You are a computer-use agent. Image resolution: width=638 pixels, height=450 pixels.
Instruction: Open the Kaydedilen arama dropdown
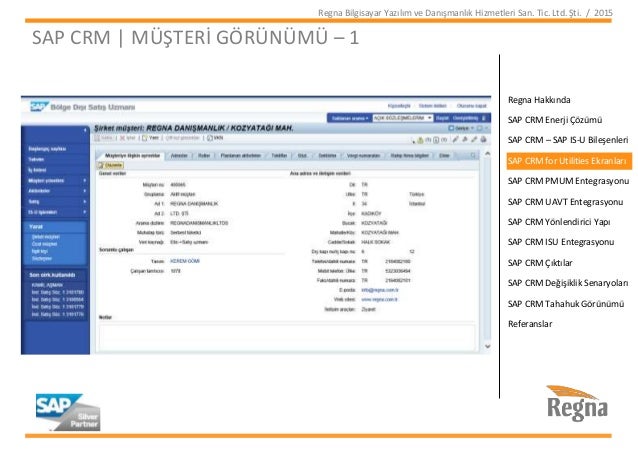click(x=350, y=118)
